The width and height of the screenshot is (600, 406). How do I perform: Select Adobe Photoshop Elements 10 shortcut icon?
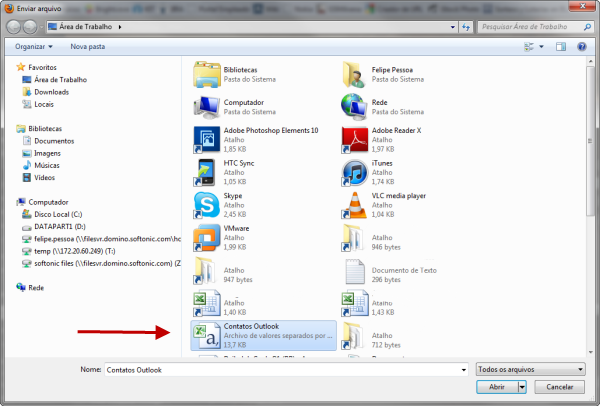207,140
